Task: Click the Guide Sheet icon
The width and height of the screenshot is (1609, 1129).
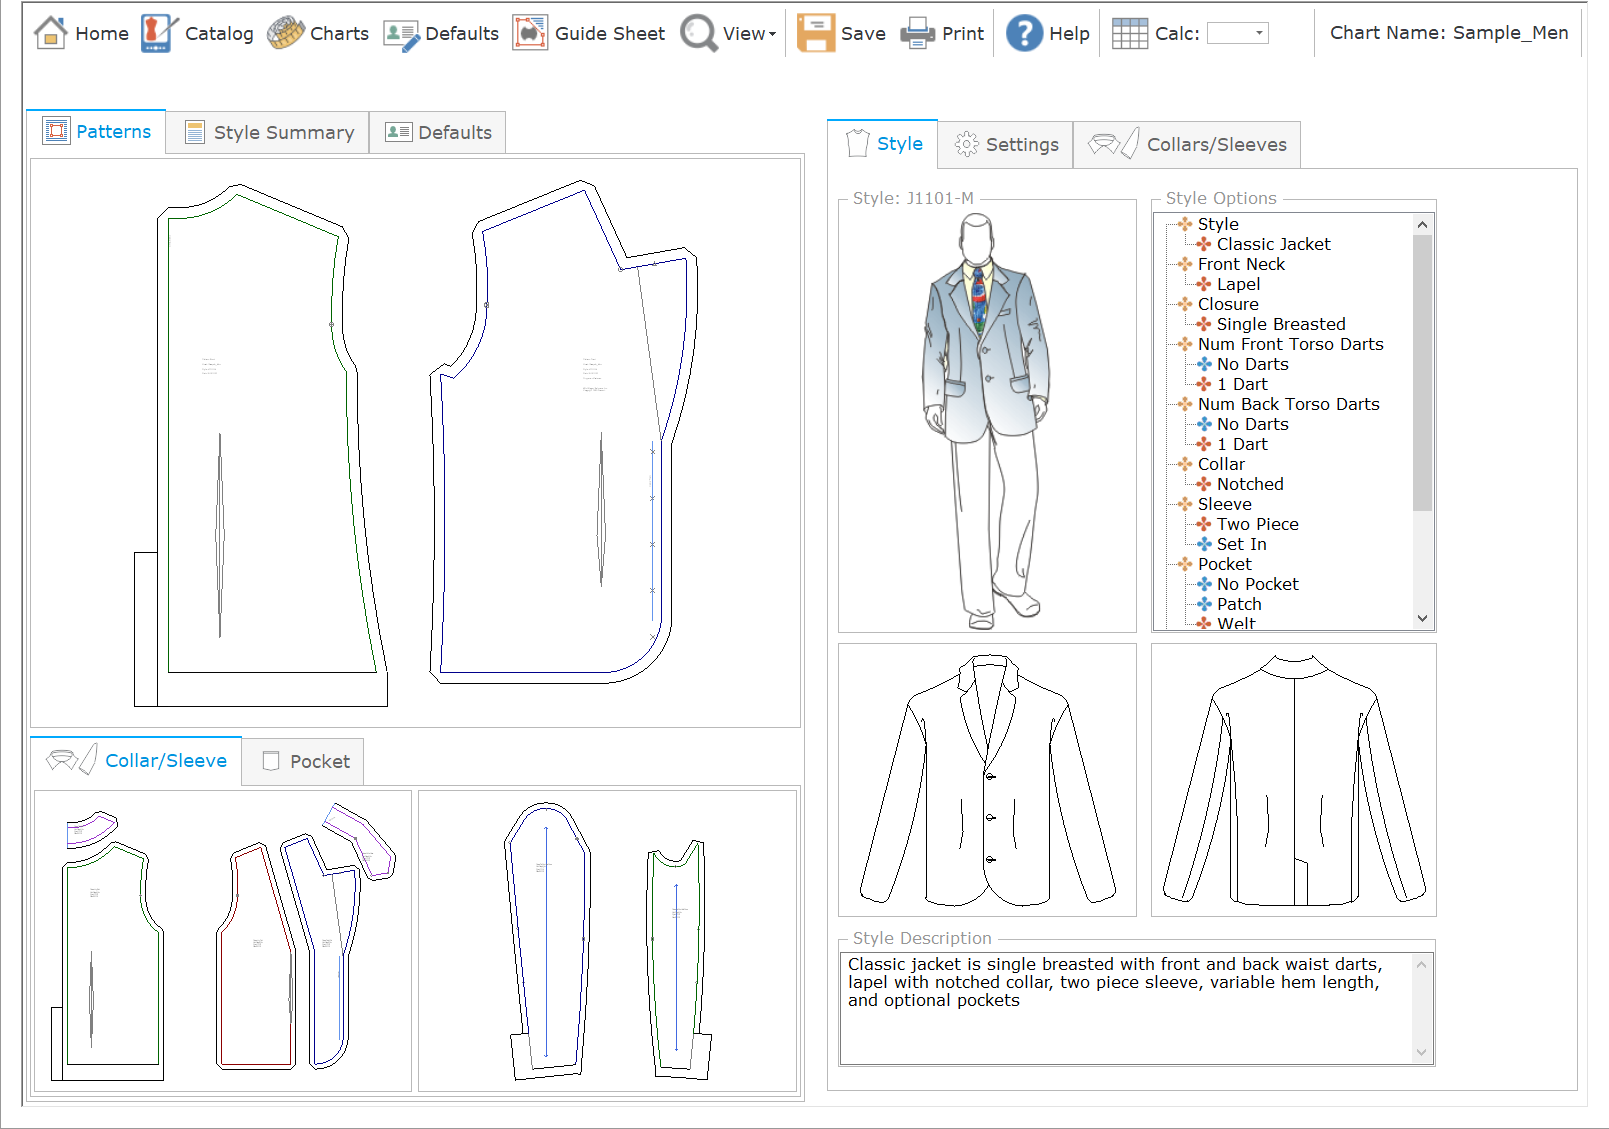Action: click(x=530, y=33)
